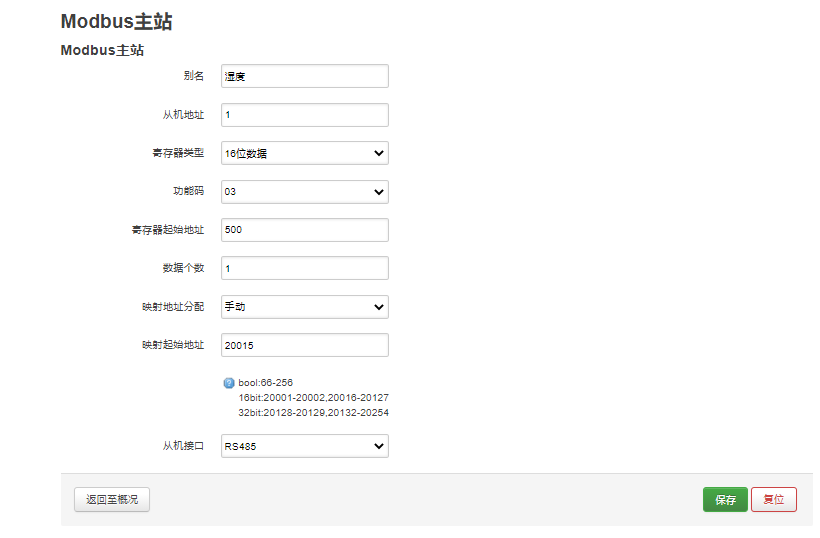Image resolution: width=820 pixels, height=538 pixels.
Task: Open the 映射地址分配 dropdown showing 手动
Action: [x=304, y=307]
